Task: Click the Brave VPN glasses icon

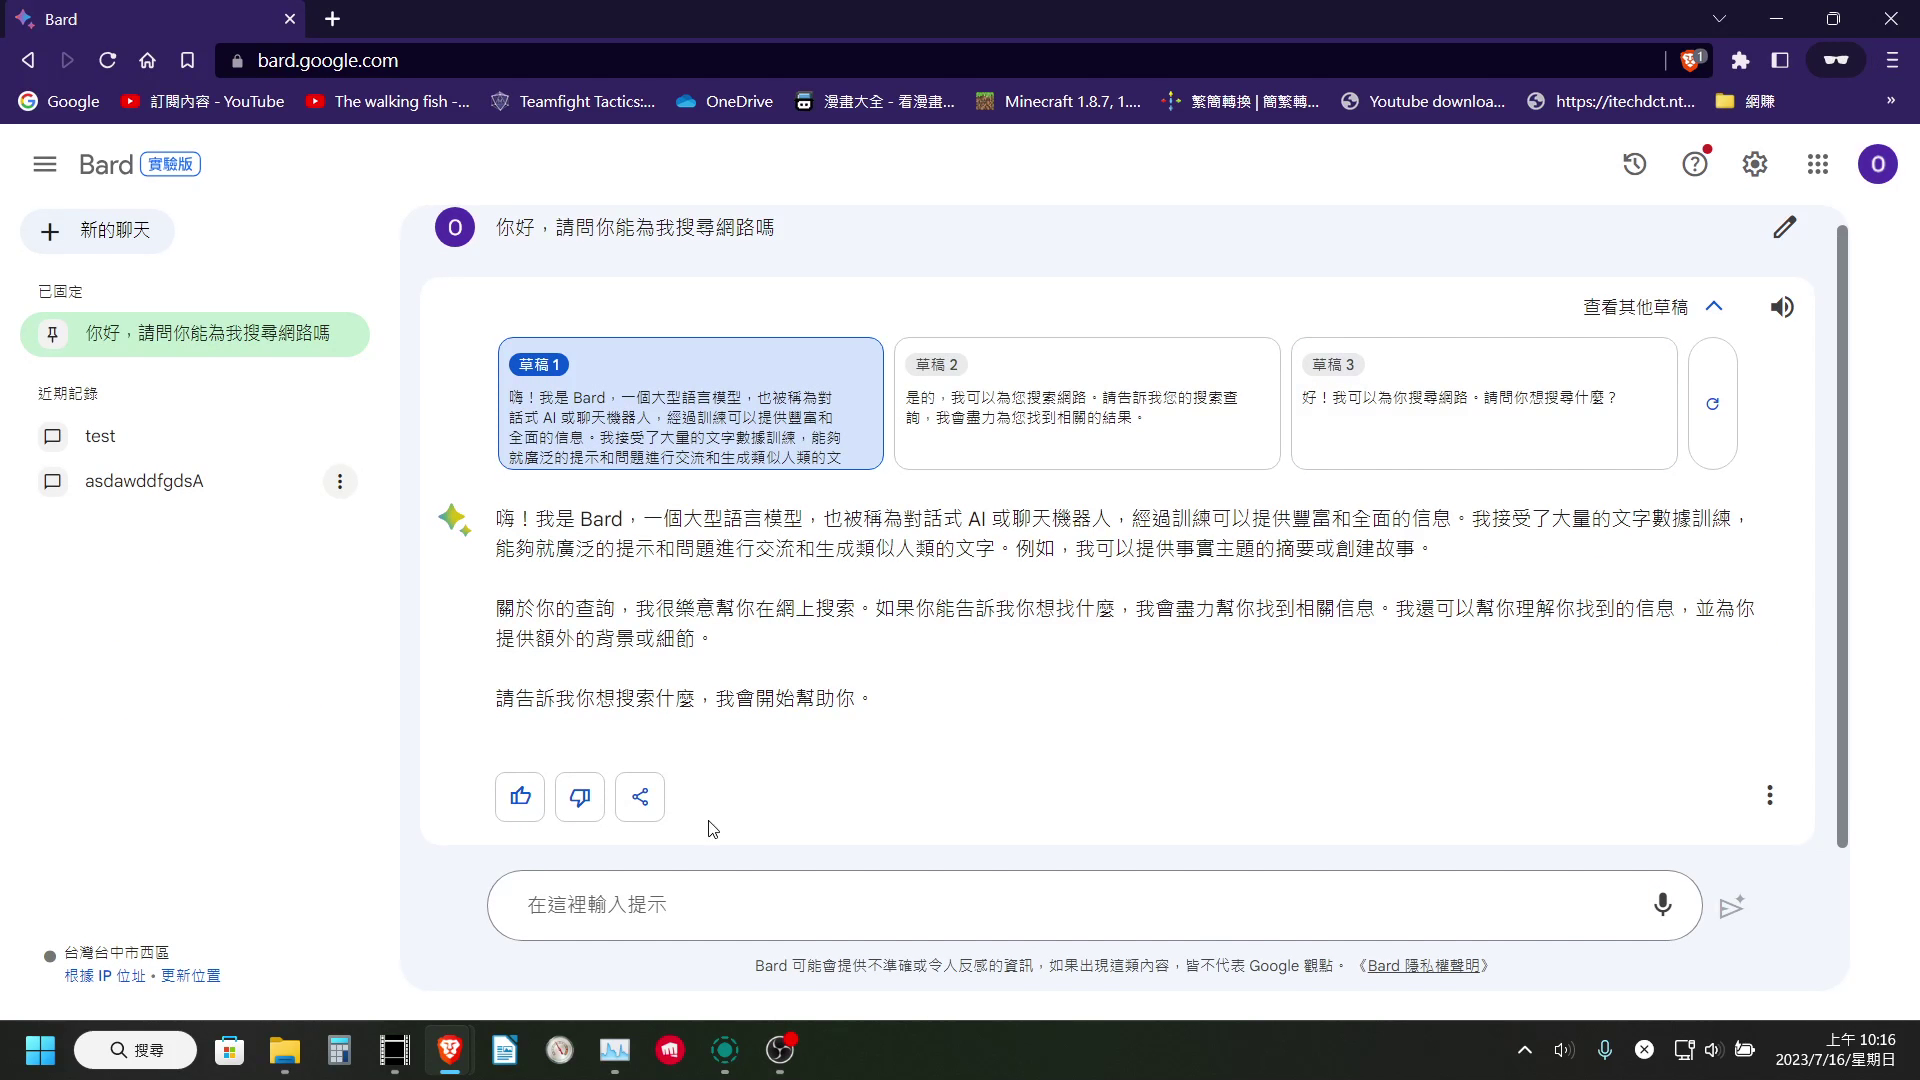Action: coord(1836,60)
